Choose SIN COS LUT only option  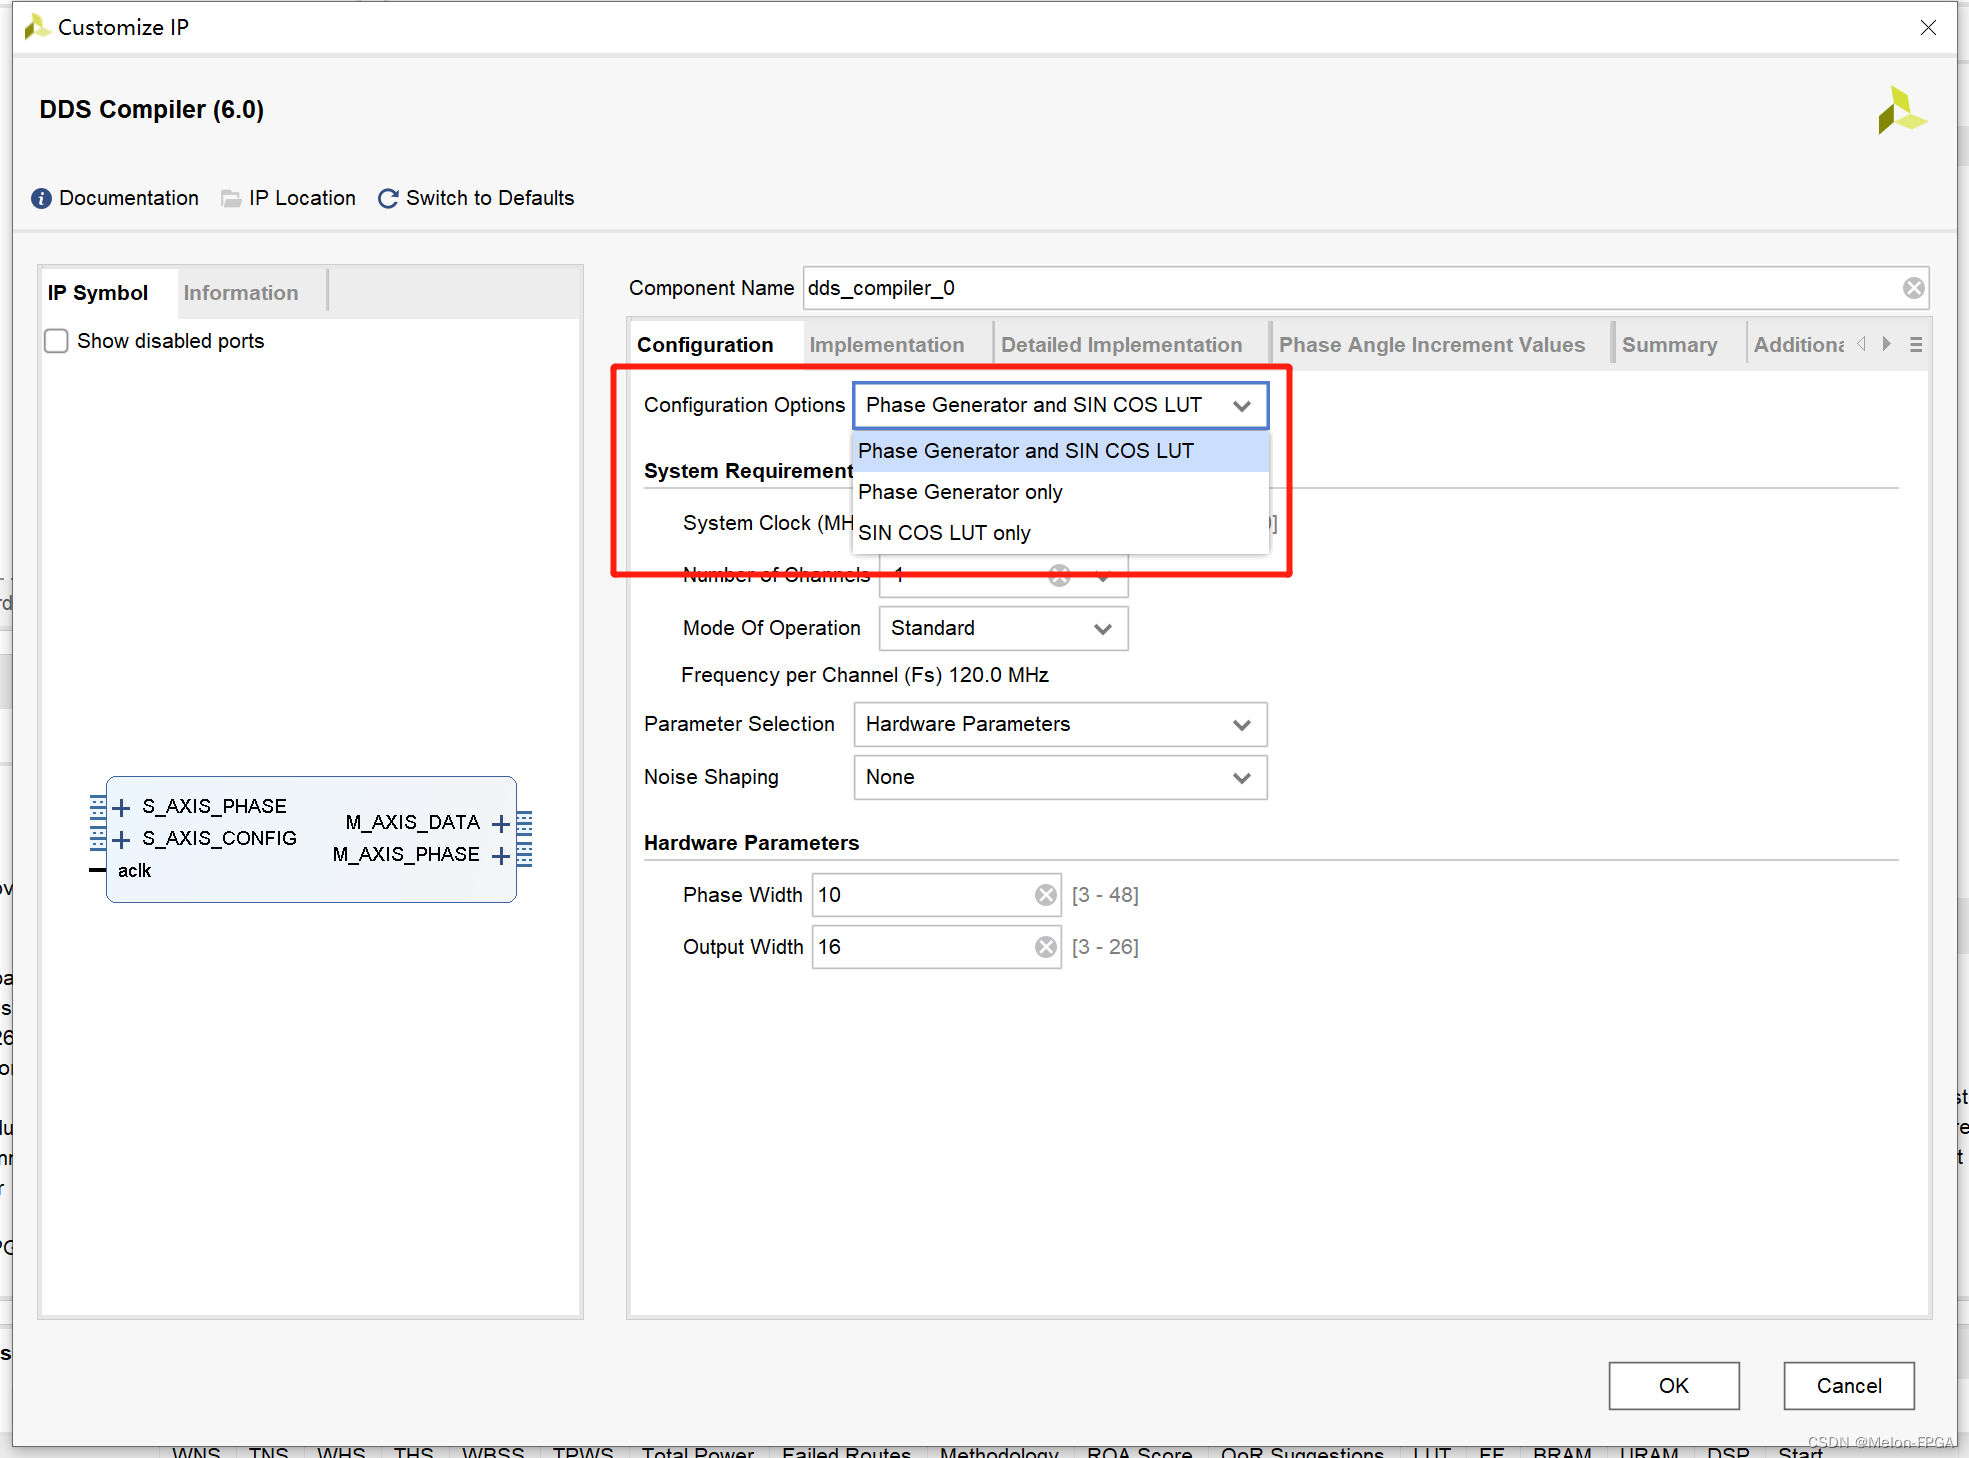pos(1060,533)
